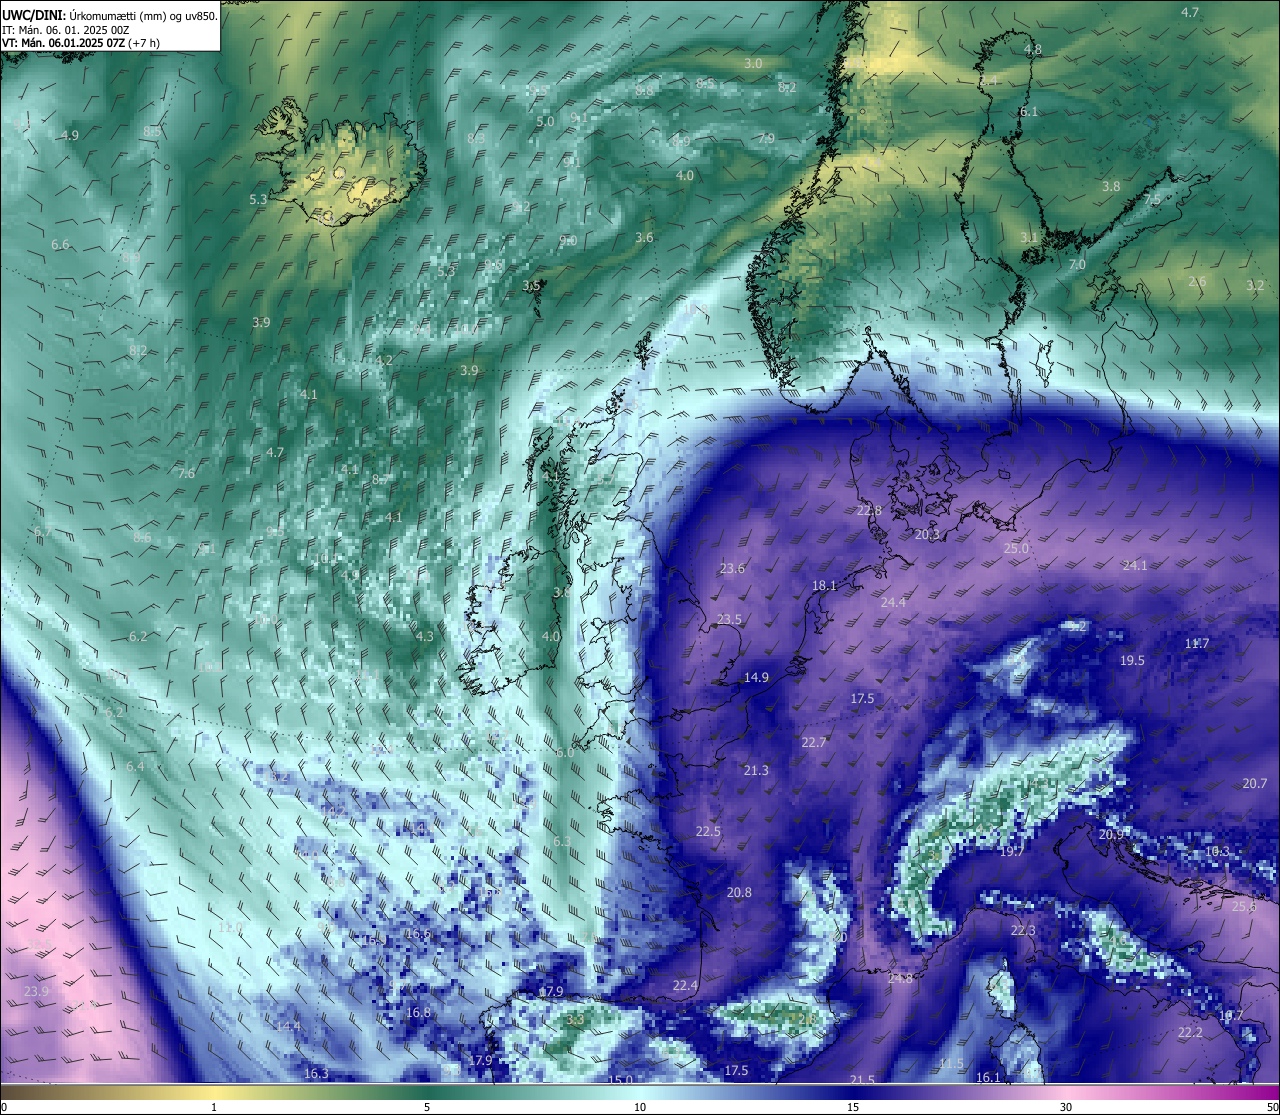Click the 22.2 value on the map
1280x1115 pixels.
1190,1032
